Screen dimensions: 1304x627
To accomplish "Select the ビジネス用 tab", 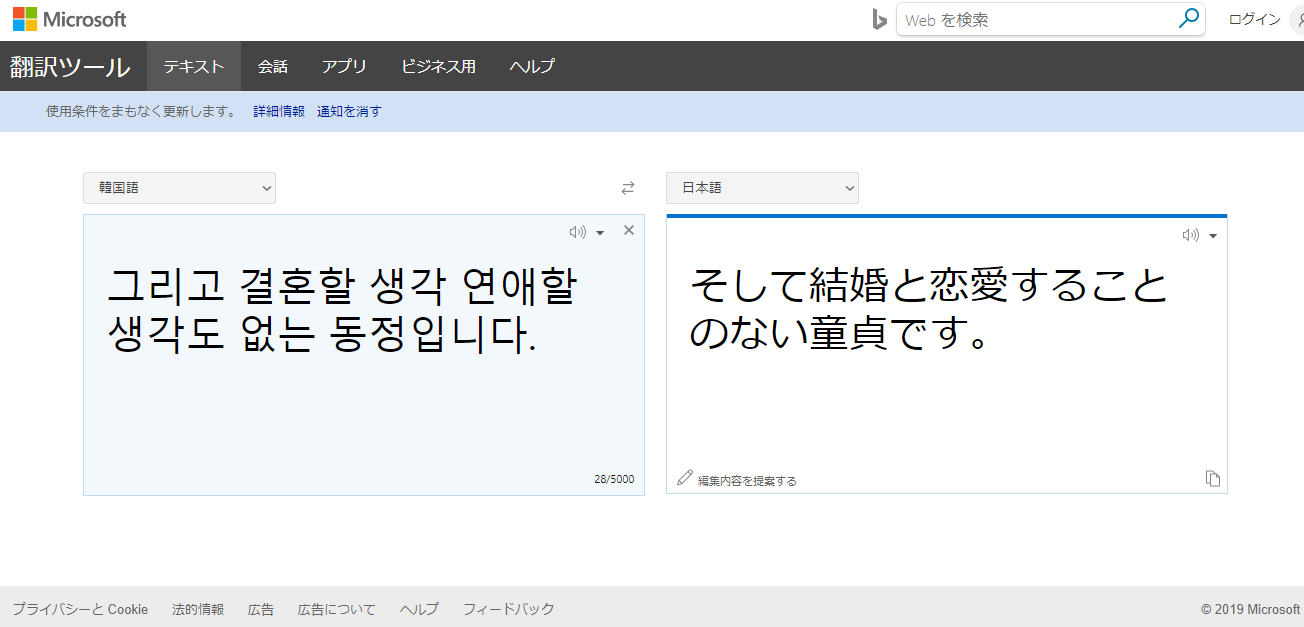I will click(438, 66).
